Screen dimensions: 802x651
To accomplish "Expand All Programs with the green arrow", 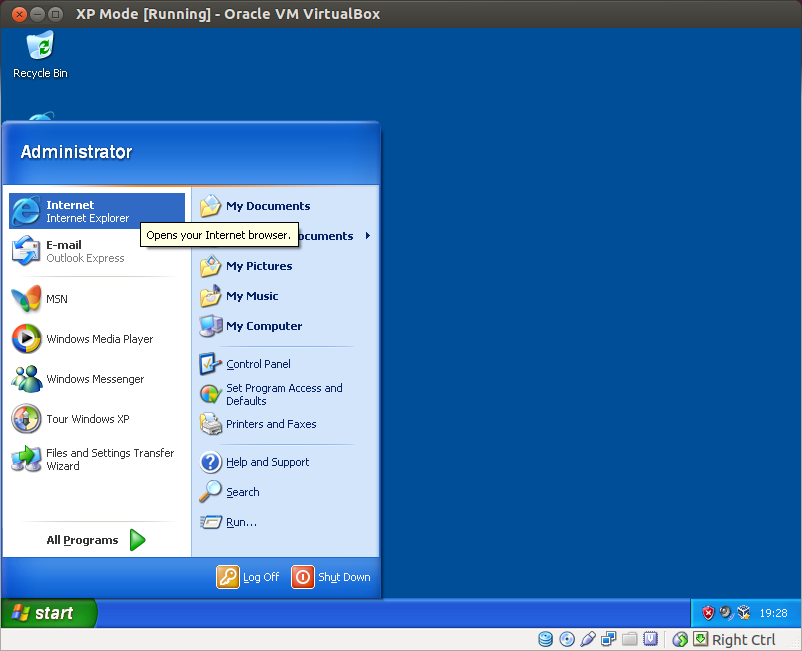I will pyautogui.click(x=137, y=540).
